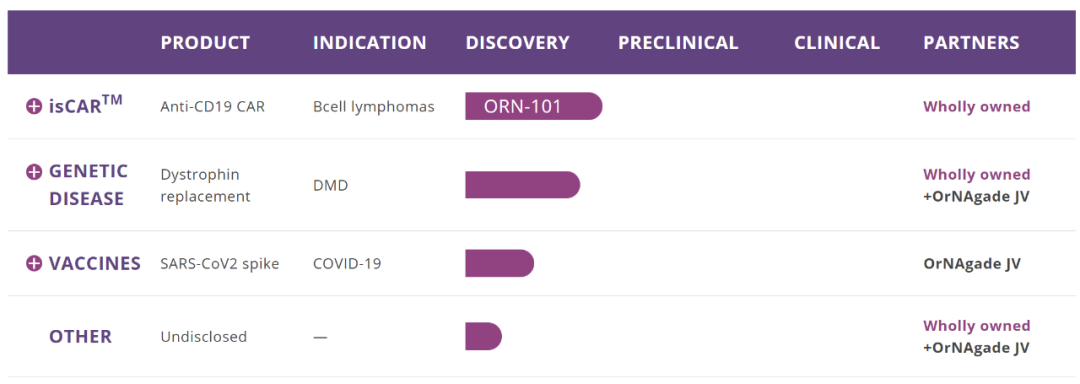The image size is (1080, 384).
Task: Select the CLINICAL column header
Action: (837, 43)
